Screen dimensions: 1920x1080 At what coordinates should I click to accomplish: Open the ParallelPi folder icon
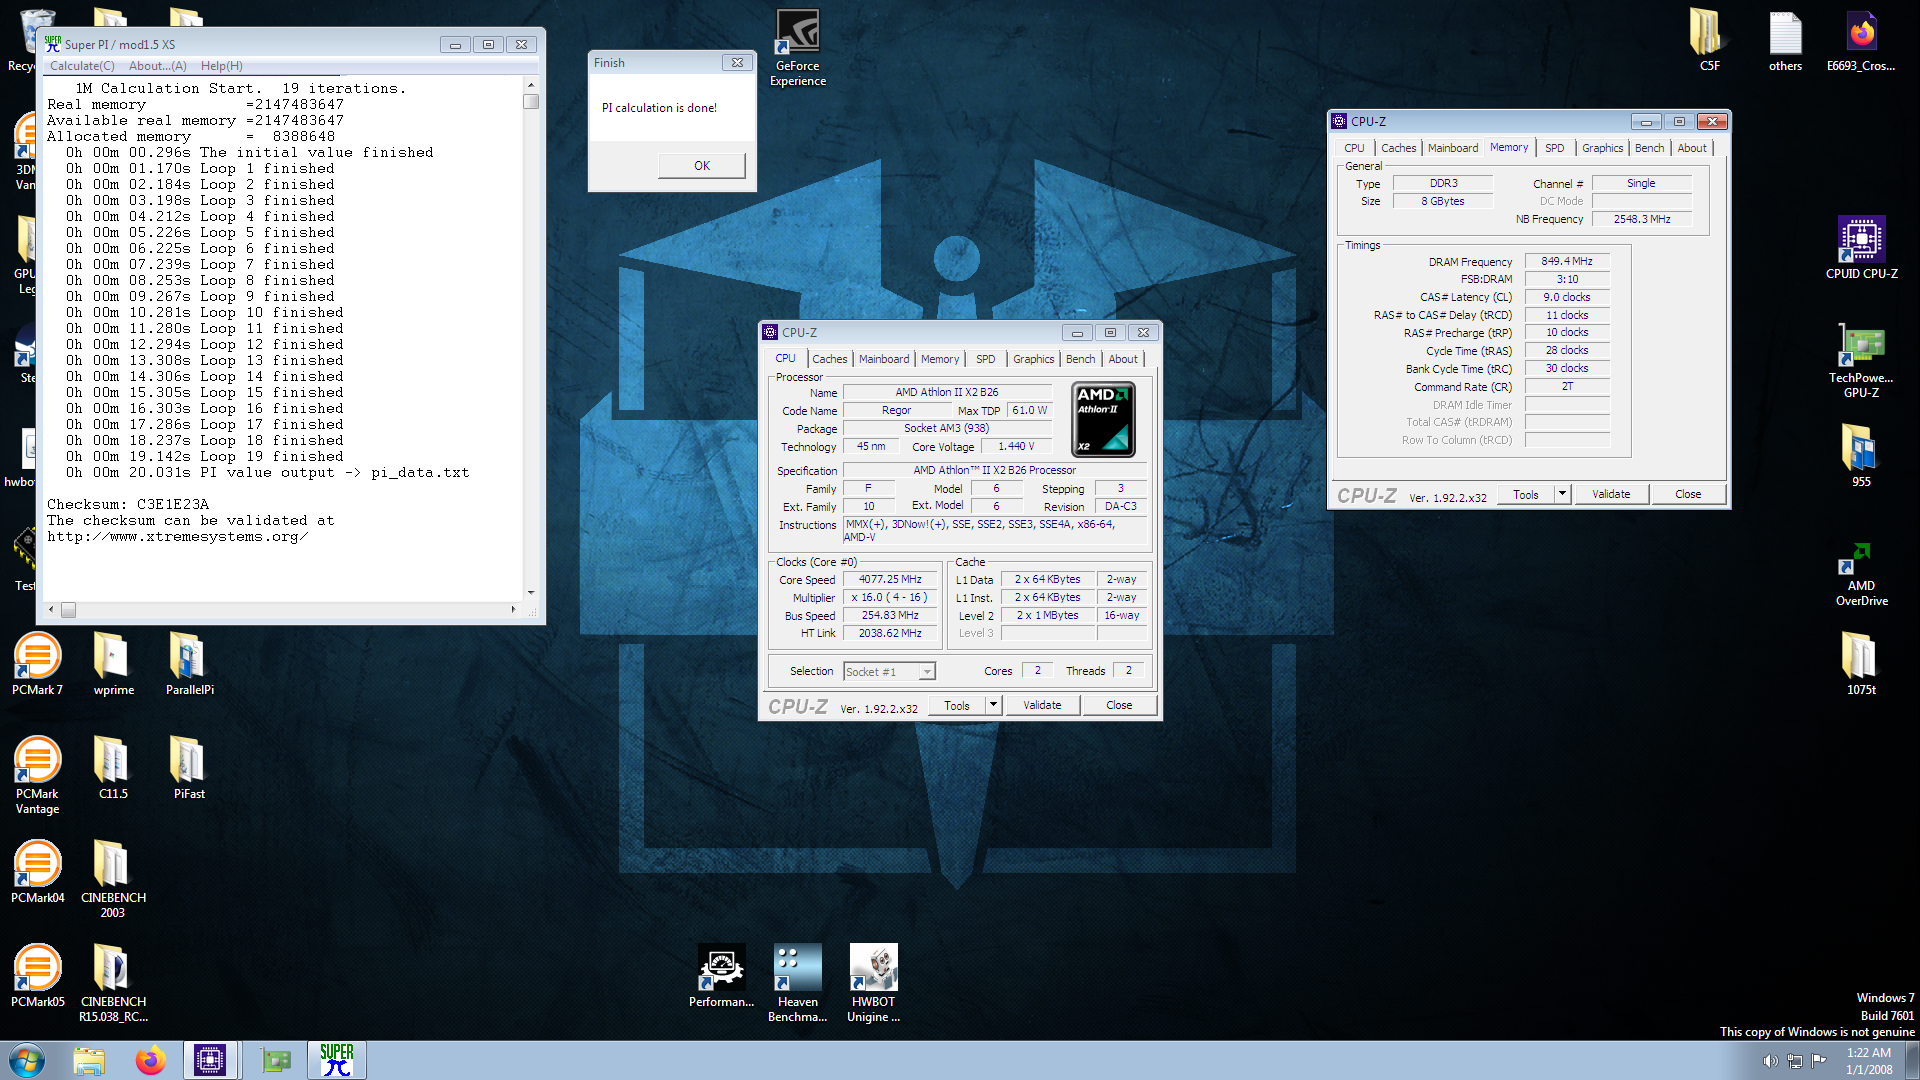(189, 664)
